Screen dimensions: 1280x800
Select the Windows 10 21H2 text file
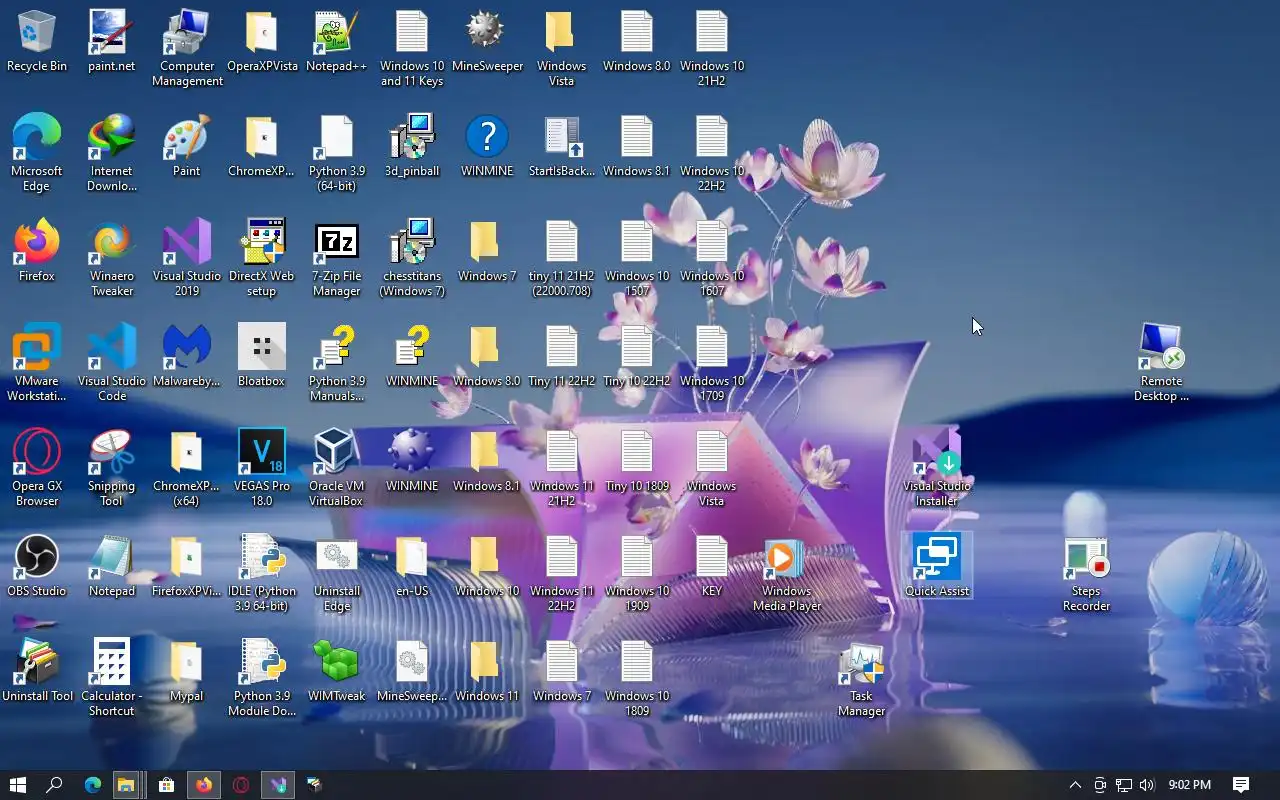[x=712, y=49]
